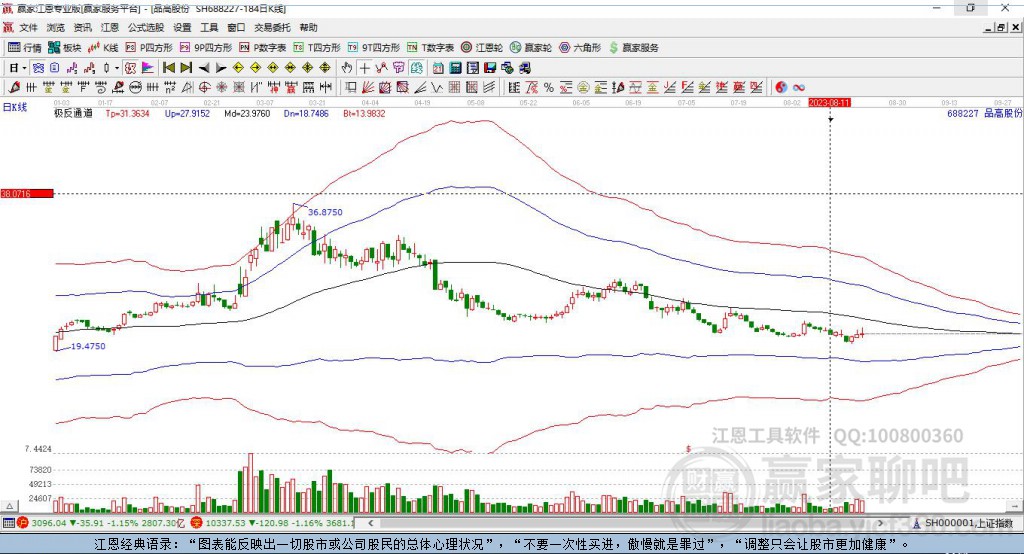The height and width of the screenshot is (554, 1024).
Task: Click the 19.4750 low price label
Action: tap(88, 346)
